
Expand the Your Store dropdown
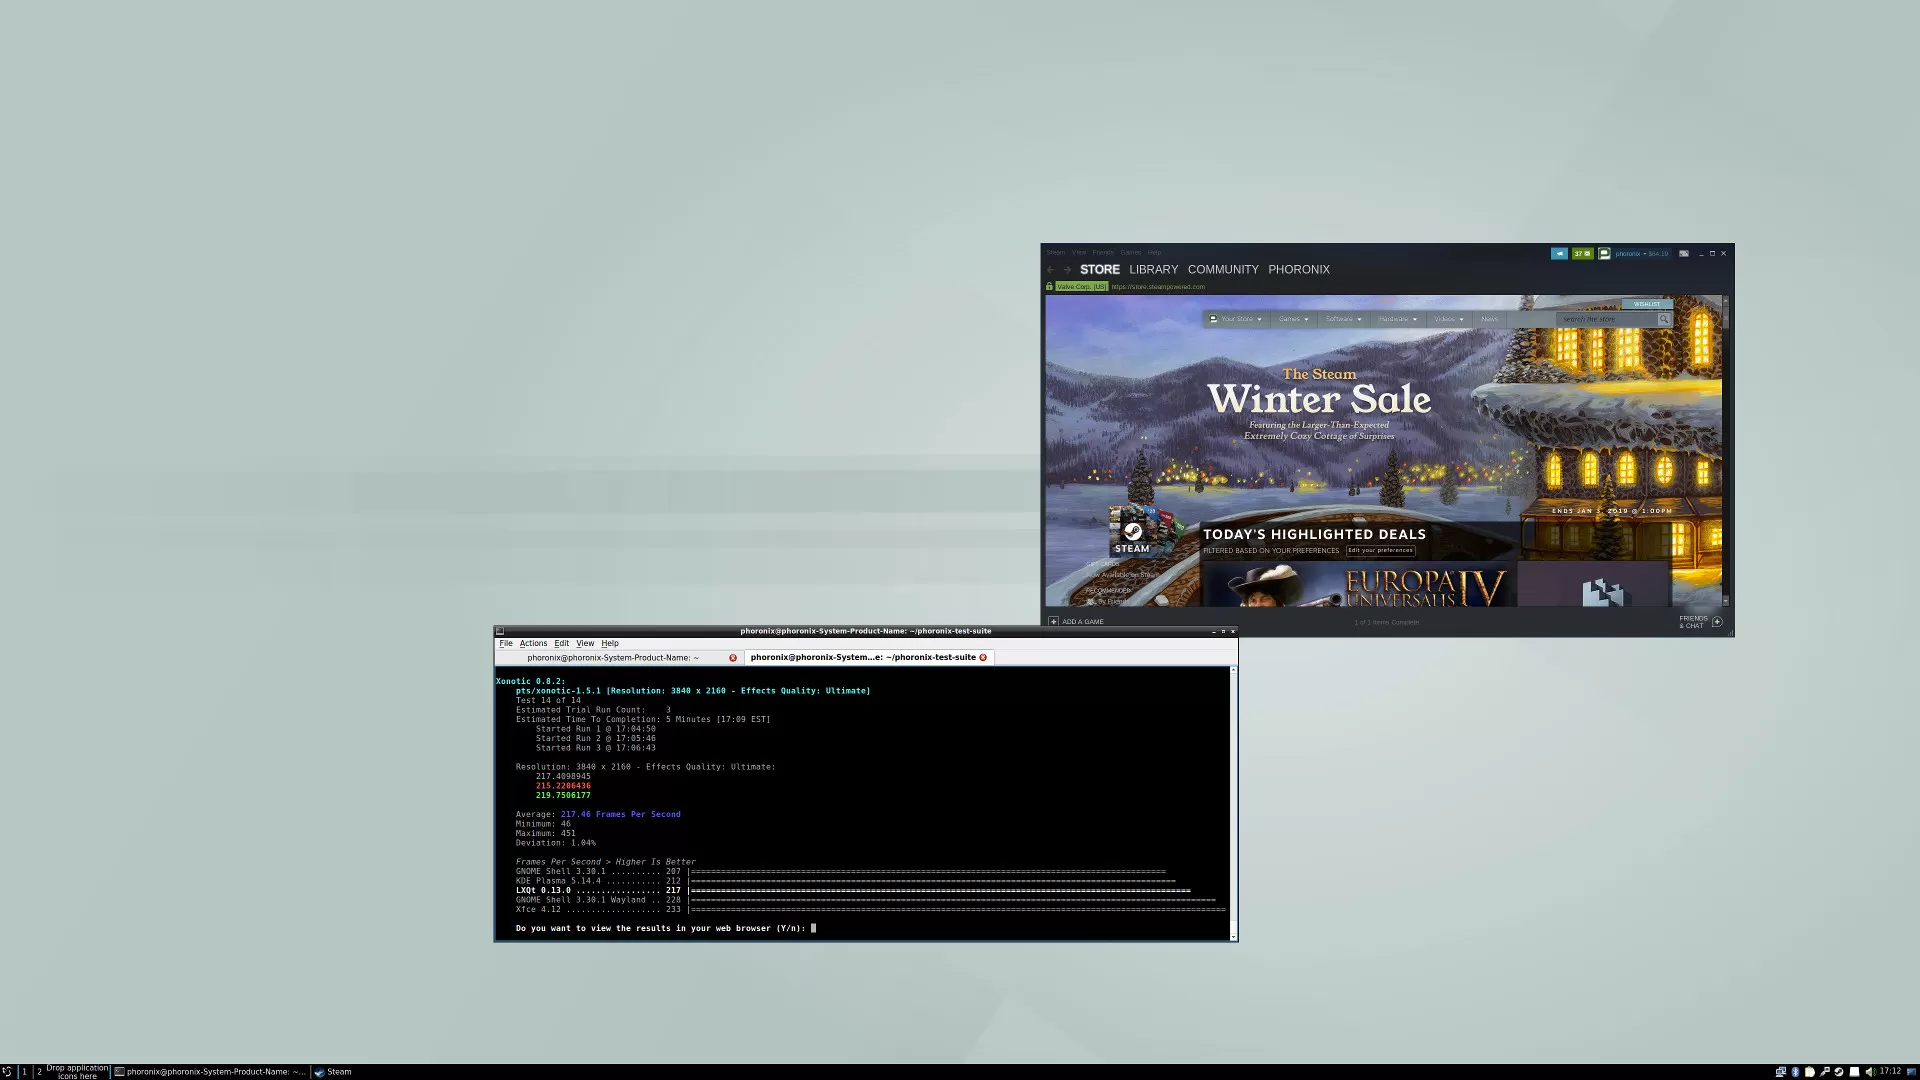point(1236,319)
